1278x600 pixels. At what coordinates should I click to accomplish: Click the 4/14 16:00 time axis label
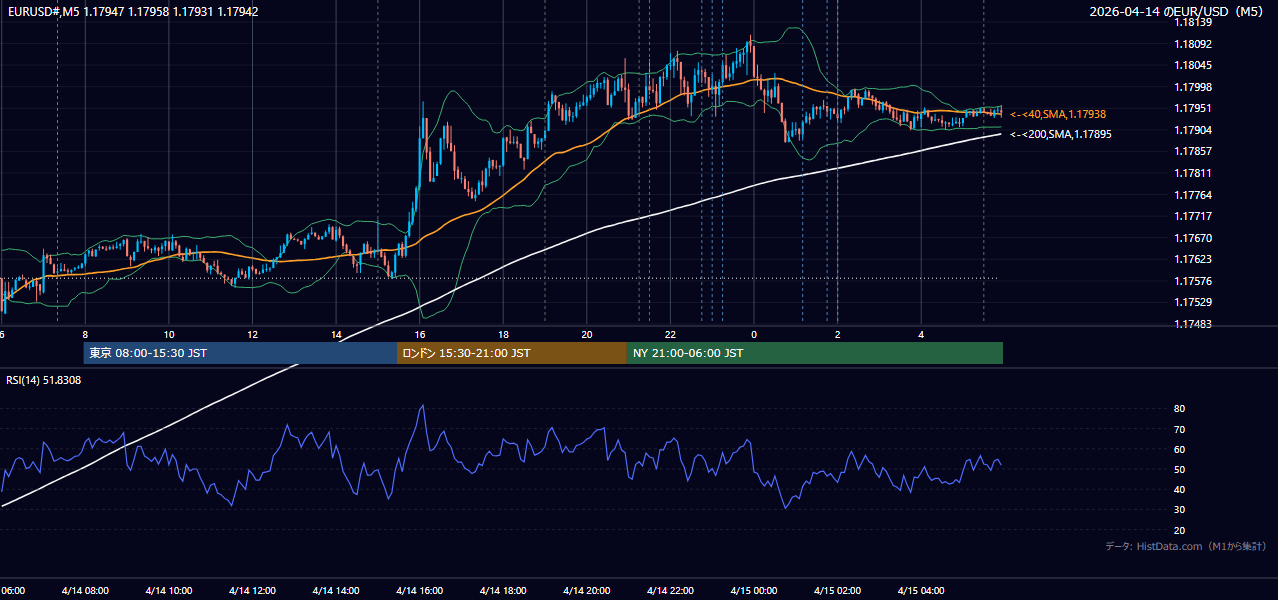[419, 590]
